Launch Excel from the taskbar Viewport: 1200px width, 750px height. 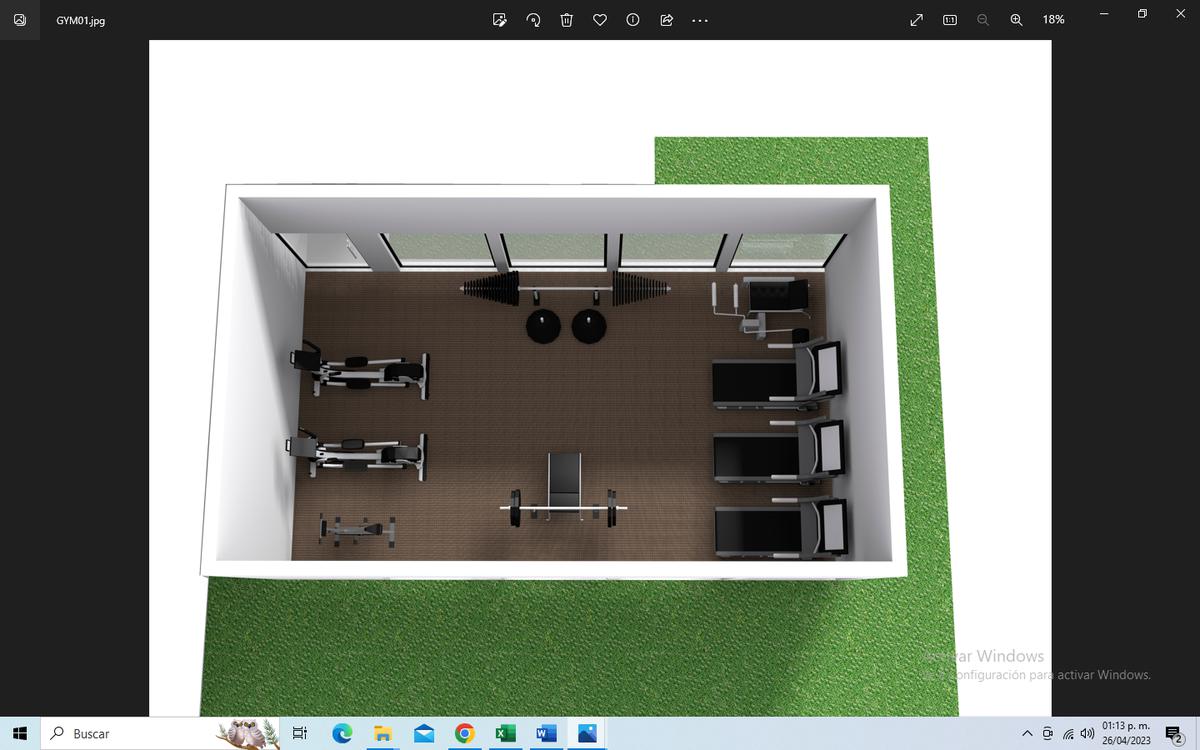[x=505, y=734]
